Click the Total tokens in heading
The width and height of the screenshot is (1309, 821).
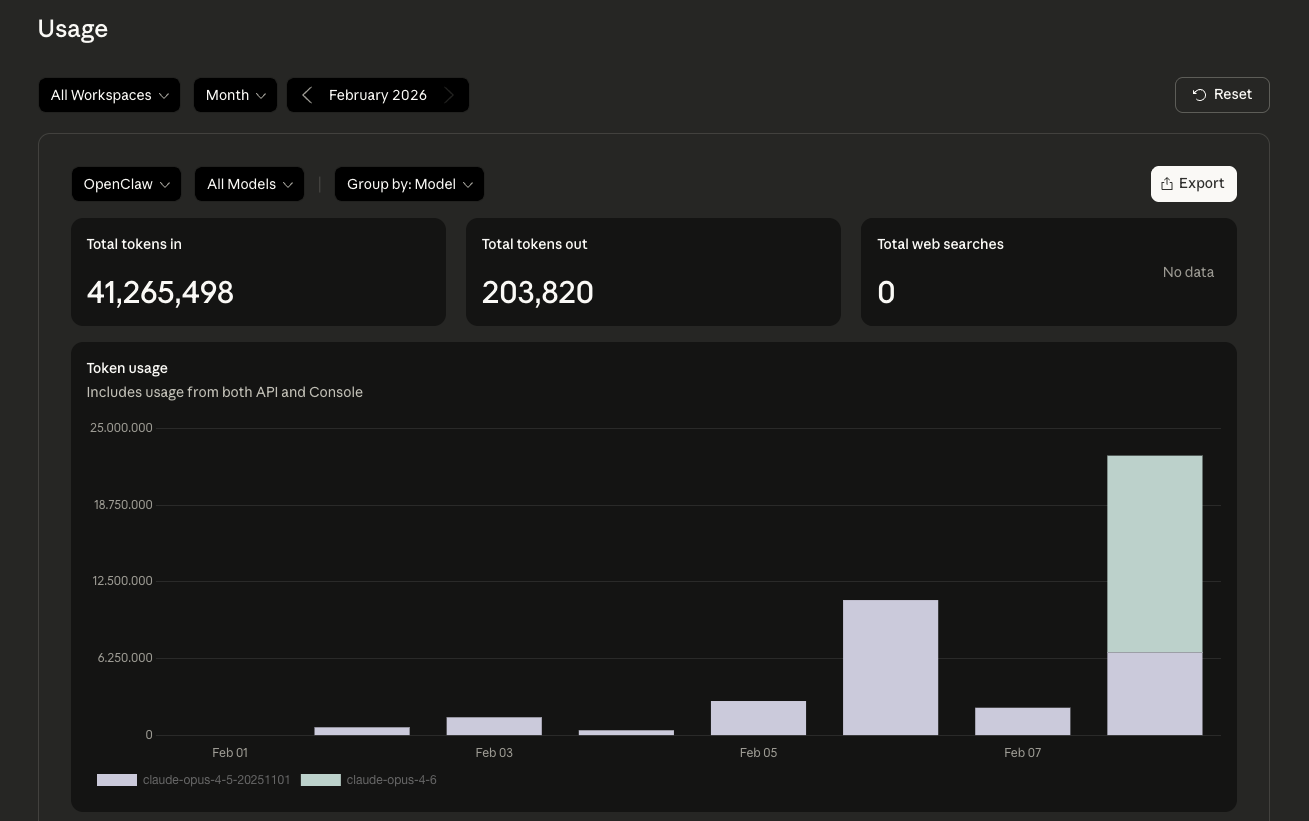pyautogui.click(x=134, y=244)
